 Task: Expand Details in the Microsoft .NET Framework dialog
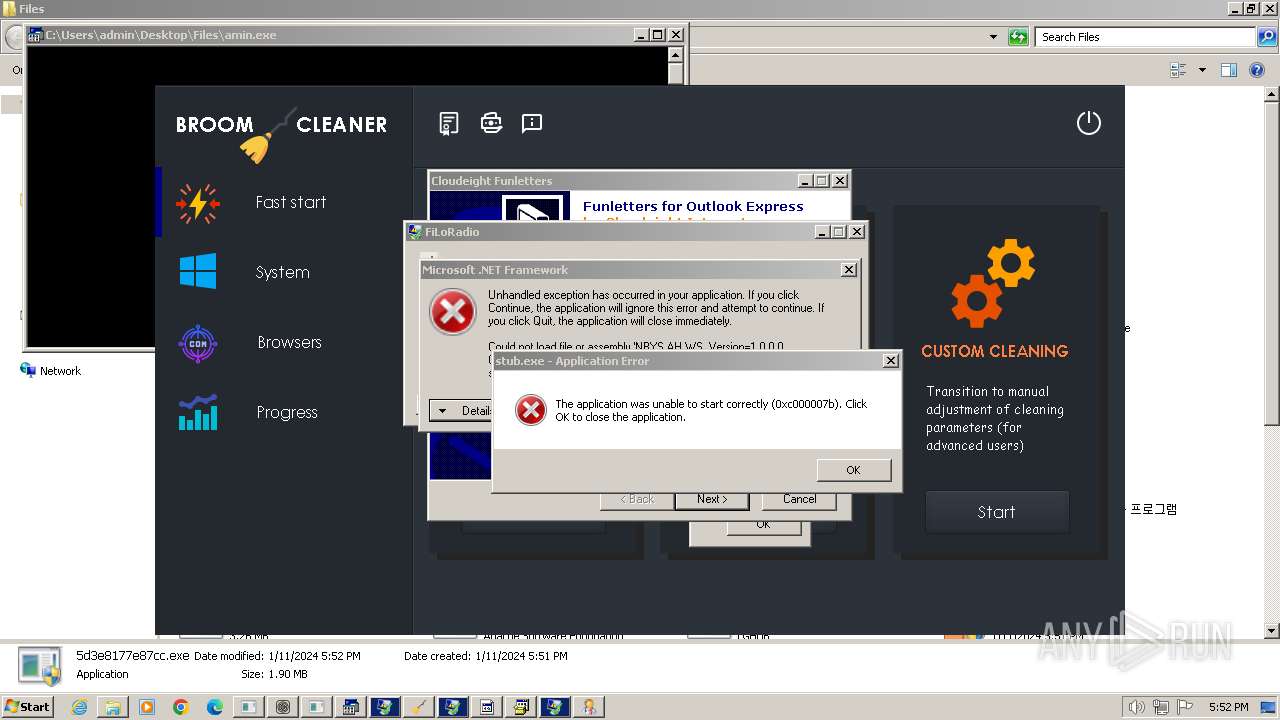coord(460,411)
